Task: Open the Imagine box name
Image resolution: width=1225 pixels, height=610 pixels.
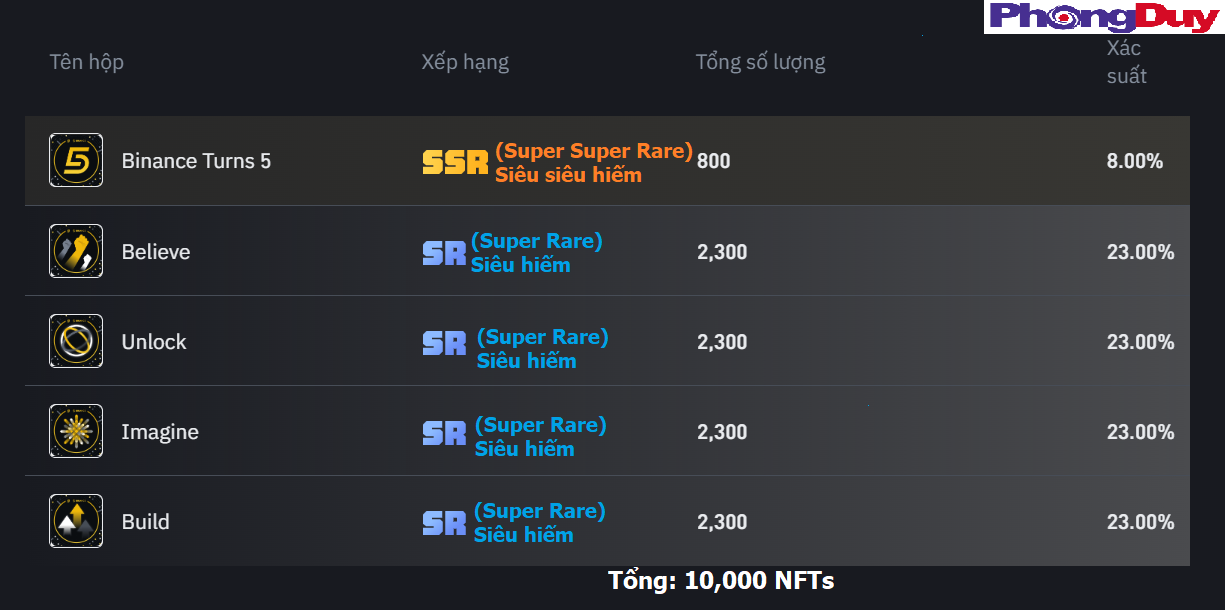Action: [160, 432]
